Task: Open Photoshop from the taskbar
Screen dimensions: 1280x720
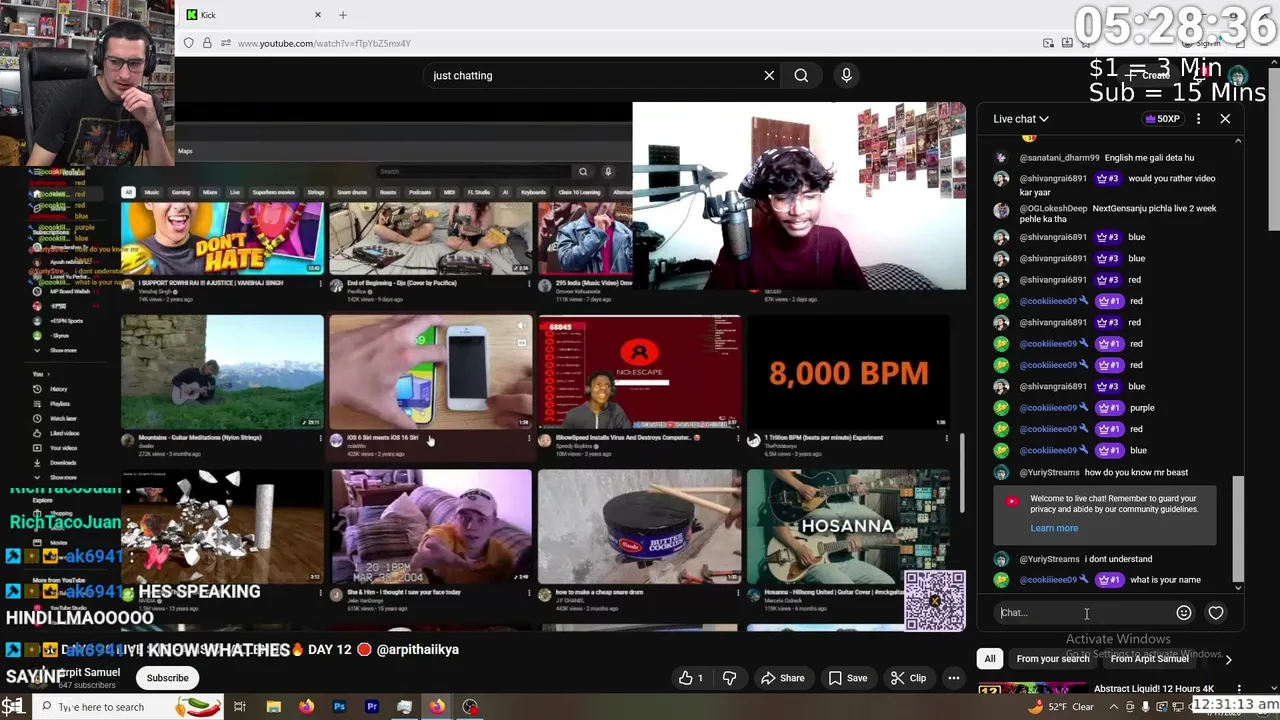Action: coord(339,707)
